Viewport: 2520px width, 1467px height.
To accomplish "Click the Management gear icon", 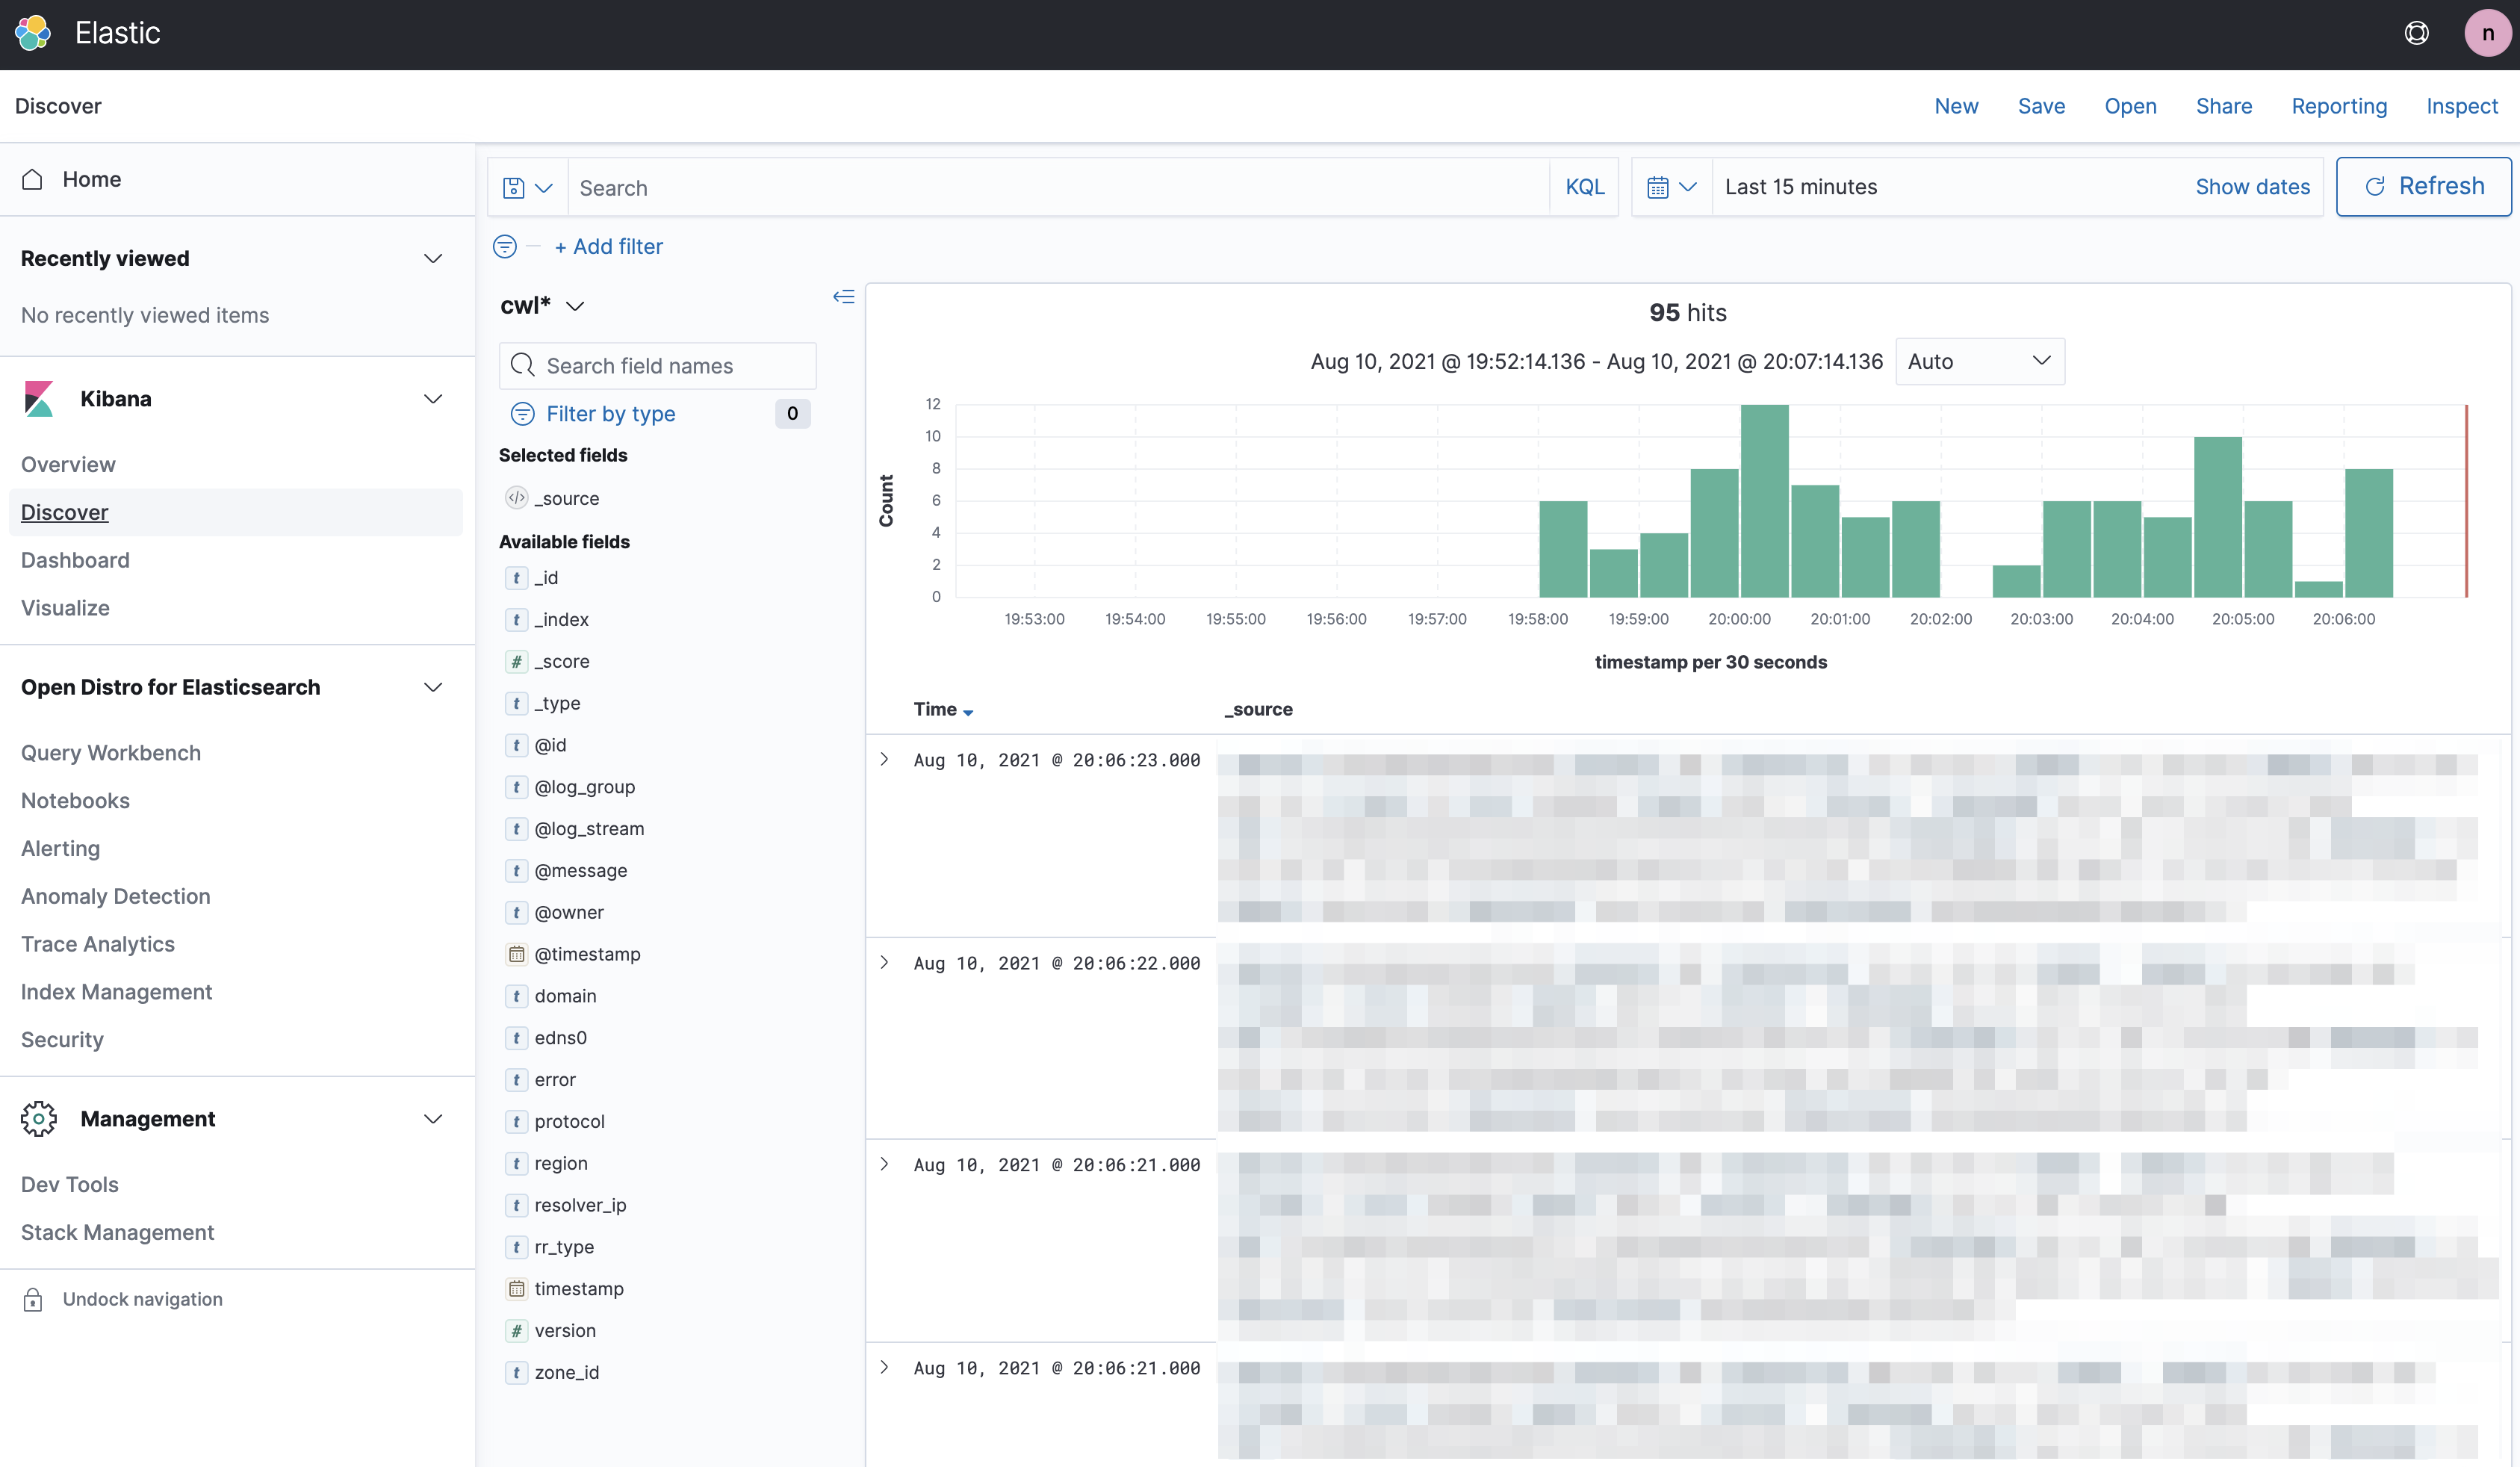I will pyautogui.click(x=39, y=1118).
